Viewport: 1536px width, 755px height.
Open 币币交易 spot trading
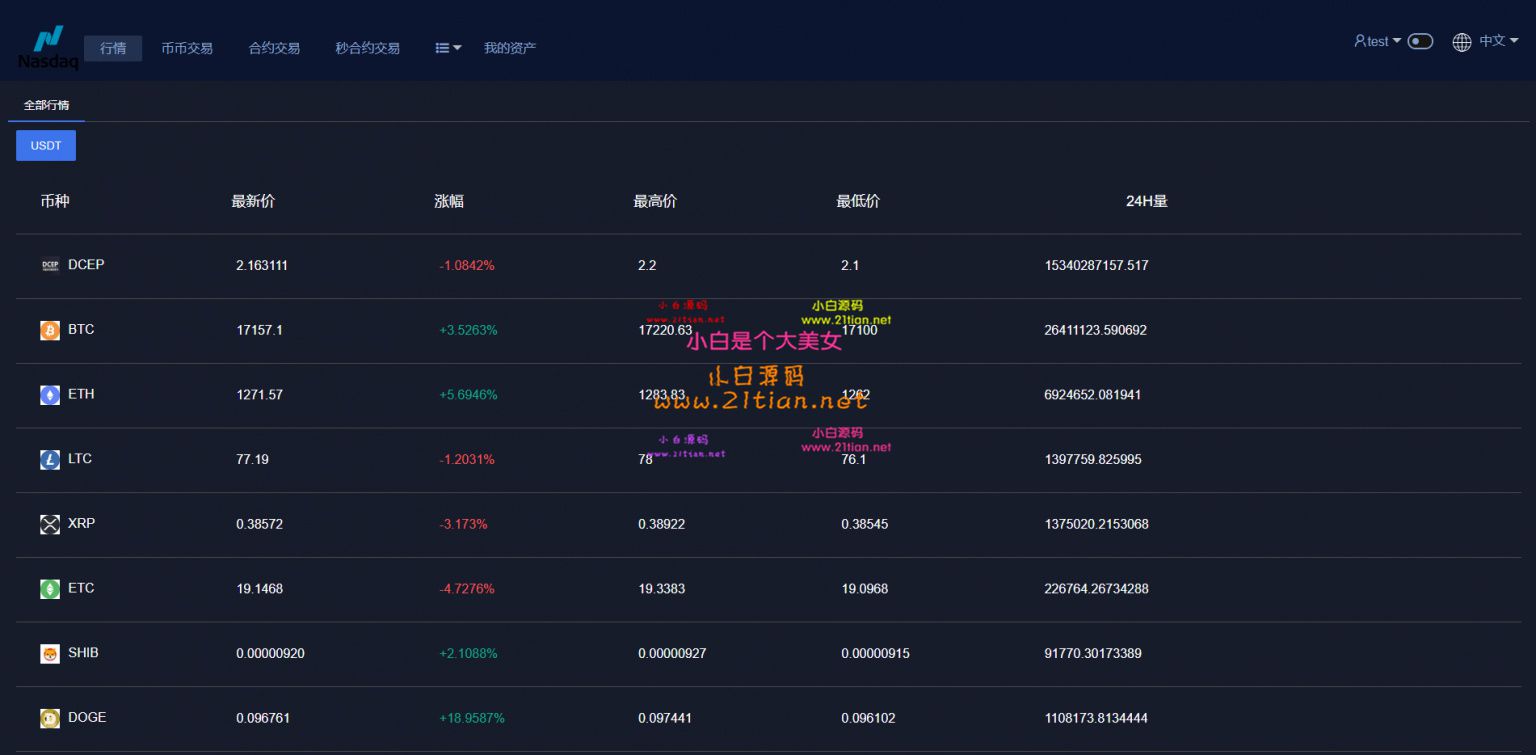187,48
